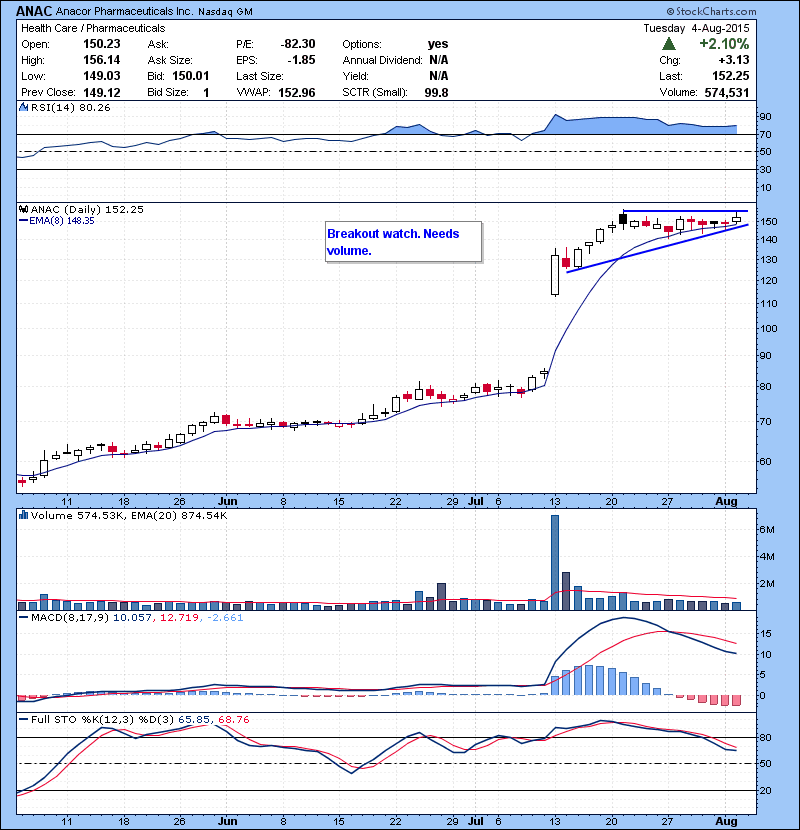Image resolution: width=800 pixels, height=830 pixels.
Task: Click the Health Care / Pharmaceuticals sector text
Action: tap(93, 28)
